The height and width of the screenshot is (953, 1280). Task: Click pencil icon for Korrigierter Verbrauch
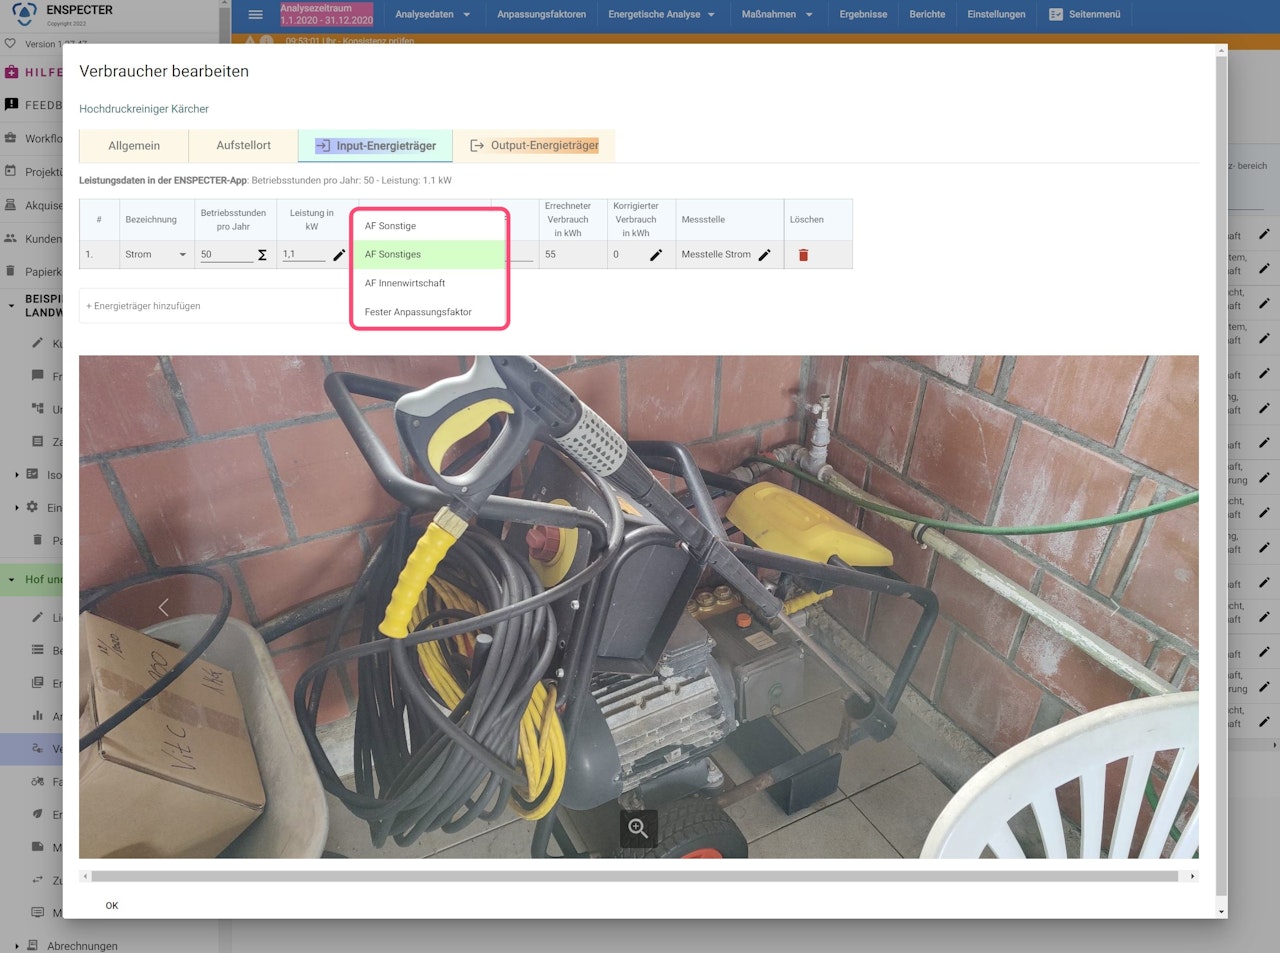tap(656, 255)
